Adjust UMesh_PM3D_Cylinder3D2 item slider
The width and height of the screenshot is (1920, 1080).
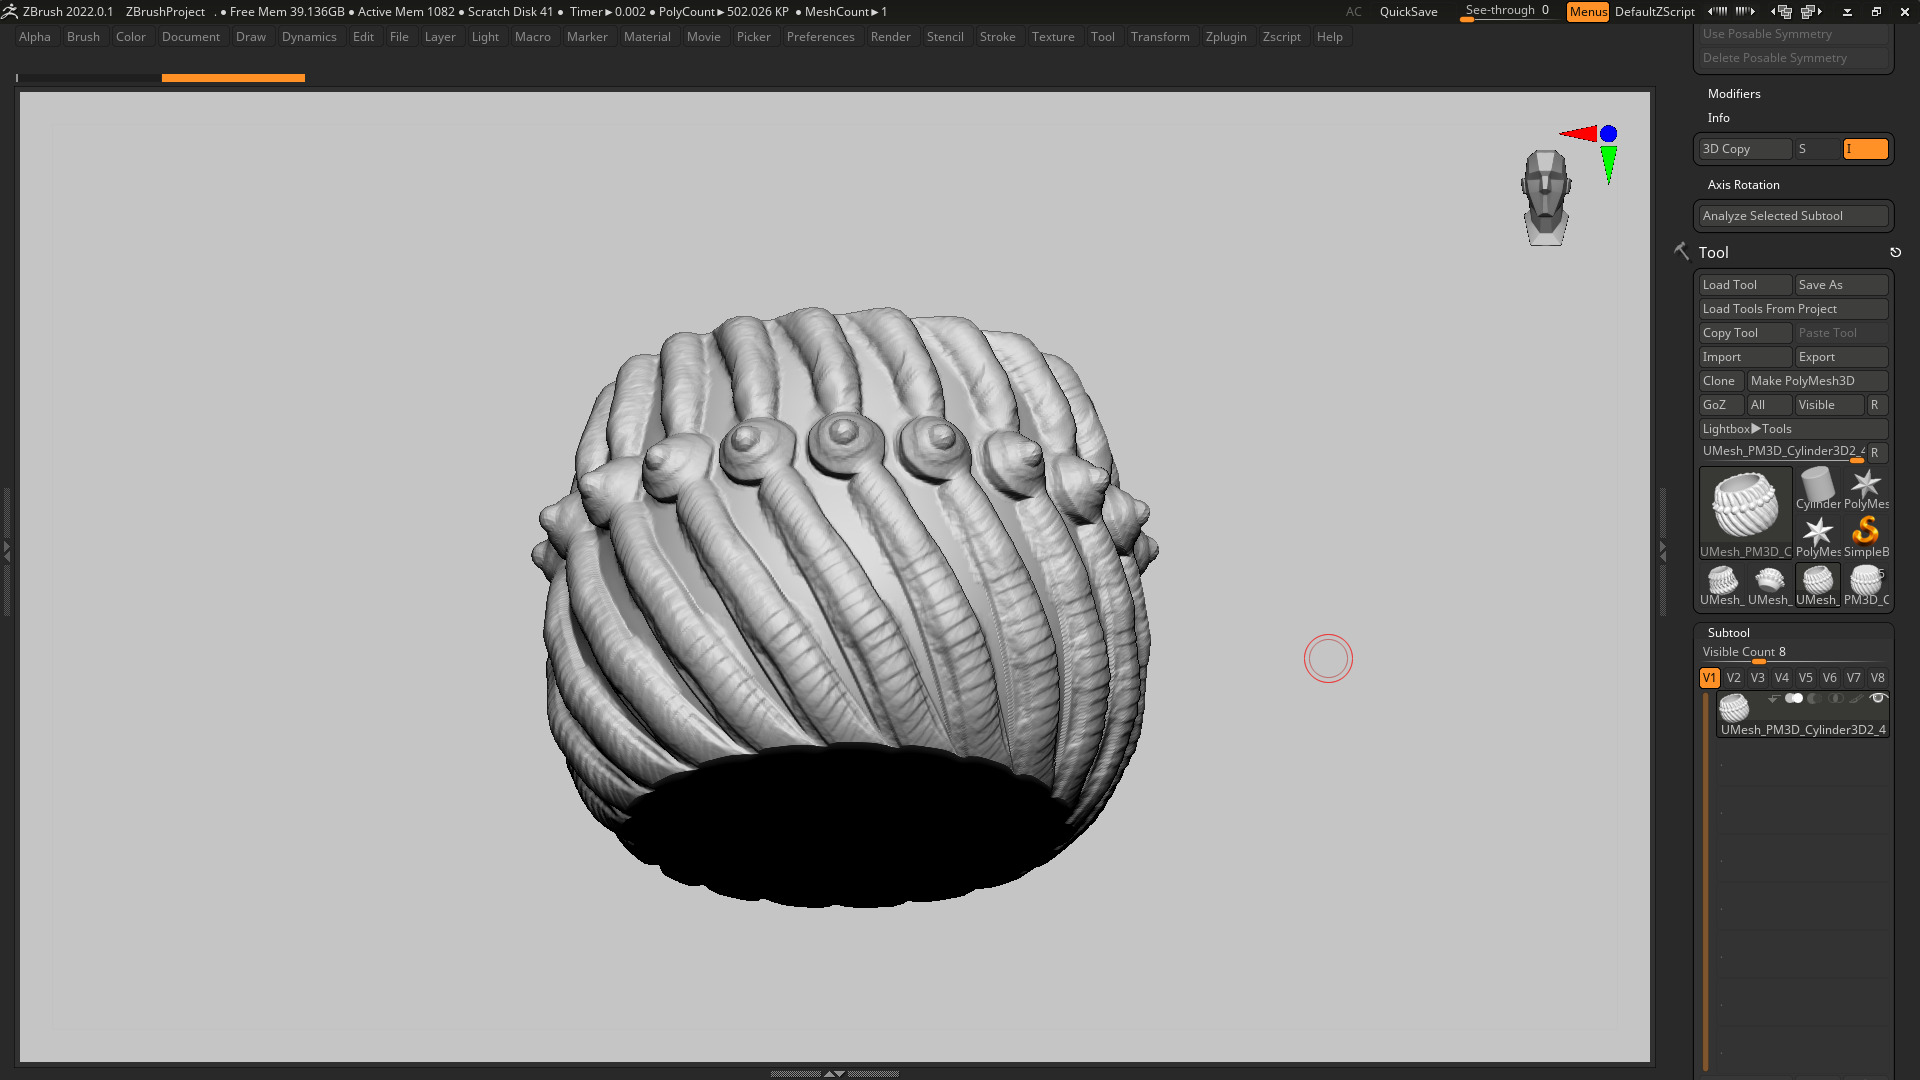(x=1783, y=452)
